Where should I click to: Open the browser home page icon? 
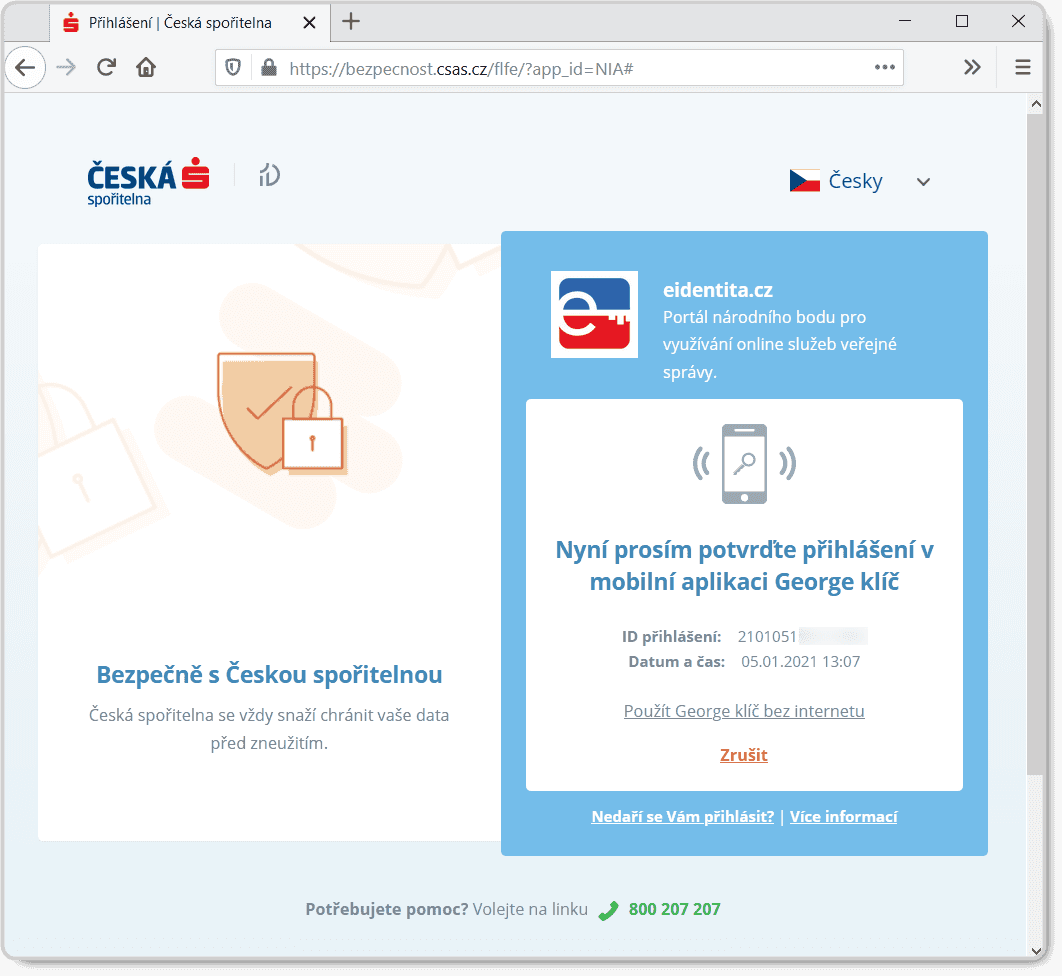coord(146,67)
